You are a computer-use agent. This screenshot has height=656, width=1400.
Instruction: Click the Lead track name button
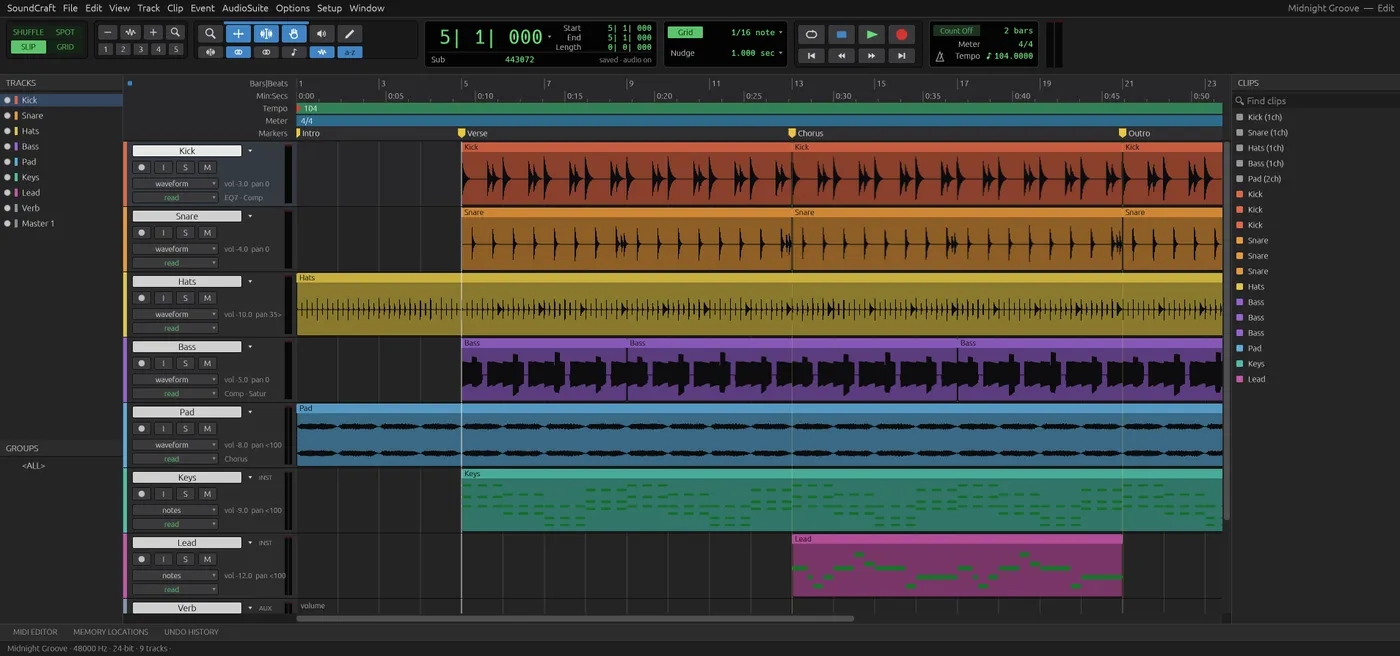[x=187, y=543]
